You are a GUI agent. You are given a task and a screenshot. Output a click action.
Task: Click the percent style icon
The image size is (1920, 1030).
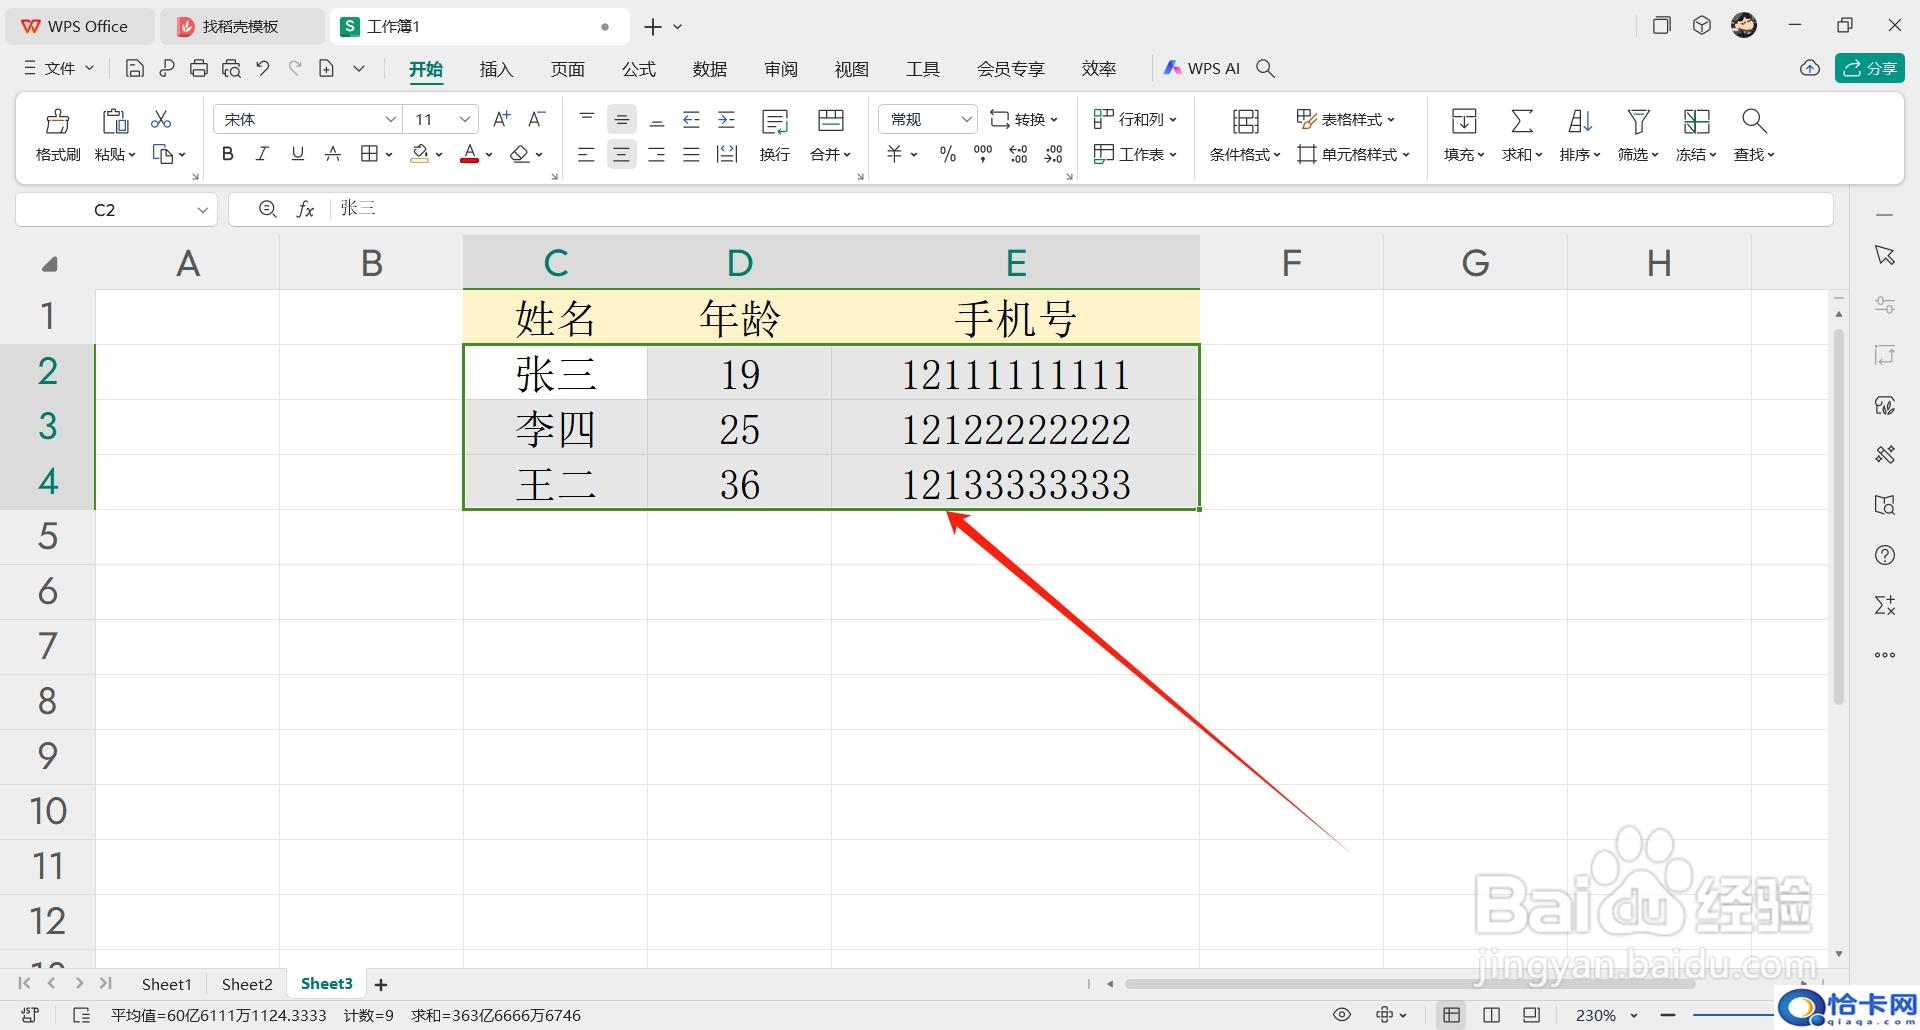(x=948, y=154)
